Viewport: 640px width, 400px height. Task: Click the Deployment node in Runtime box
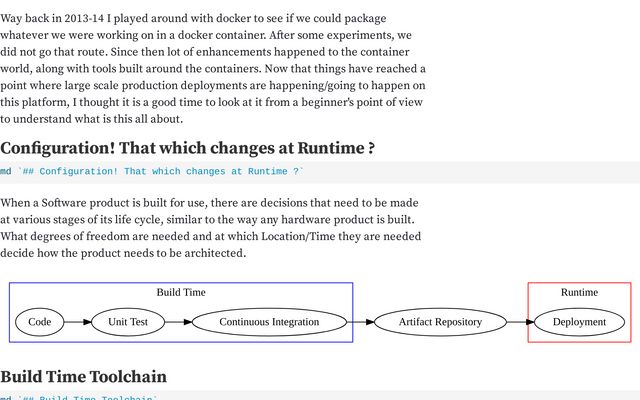[x=579, y=322]
